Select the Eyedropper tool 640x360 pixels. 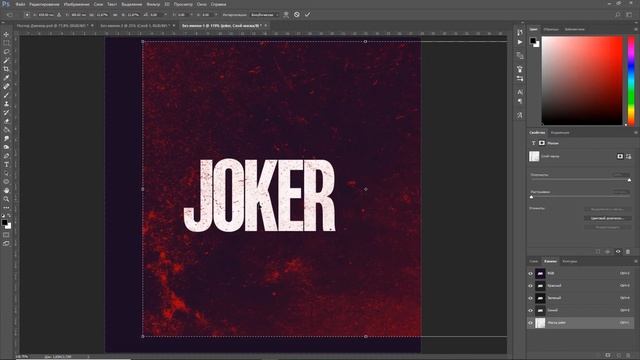6,78
